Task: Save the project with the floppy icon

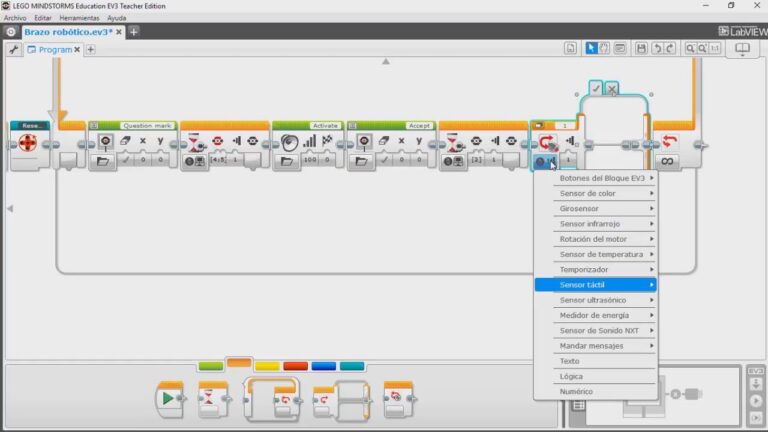Action: tap(641, 48)
